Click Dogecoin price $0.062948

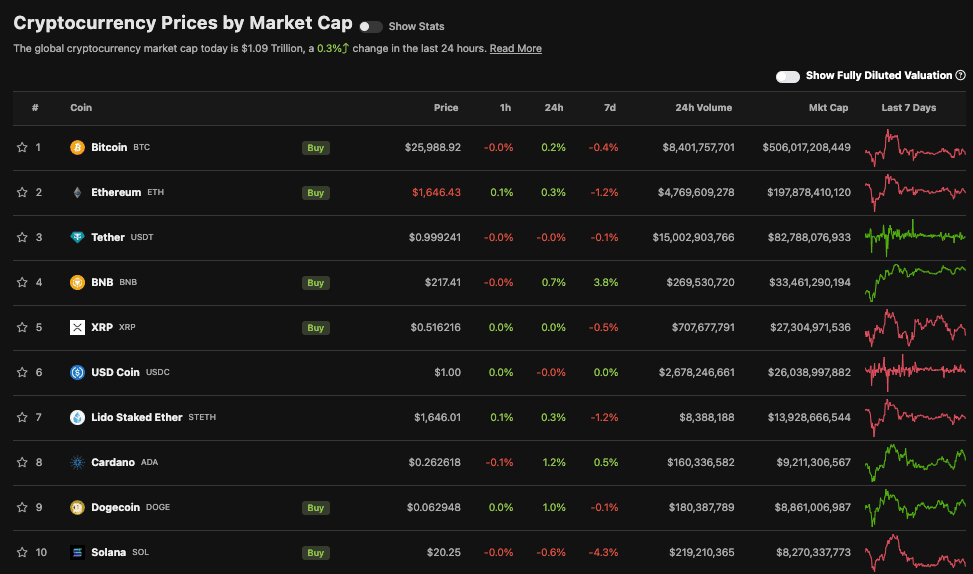point(434,507)
